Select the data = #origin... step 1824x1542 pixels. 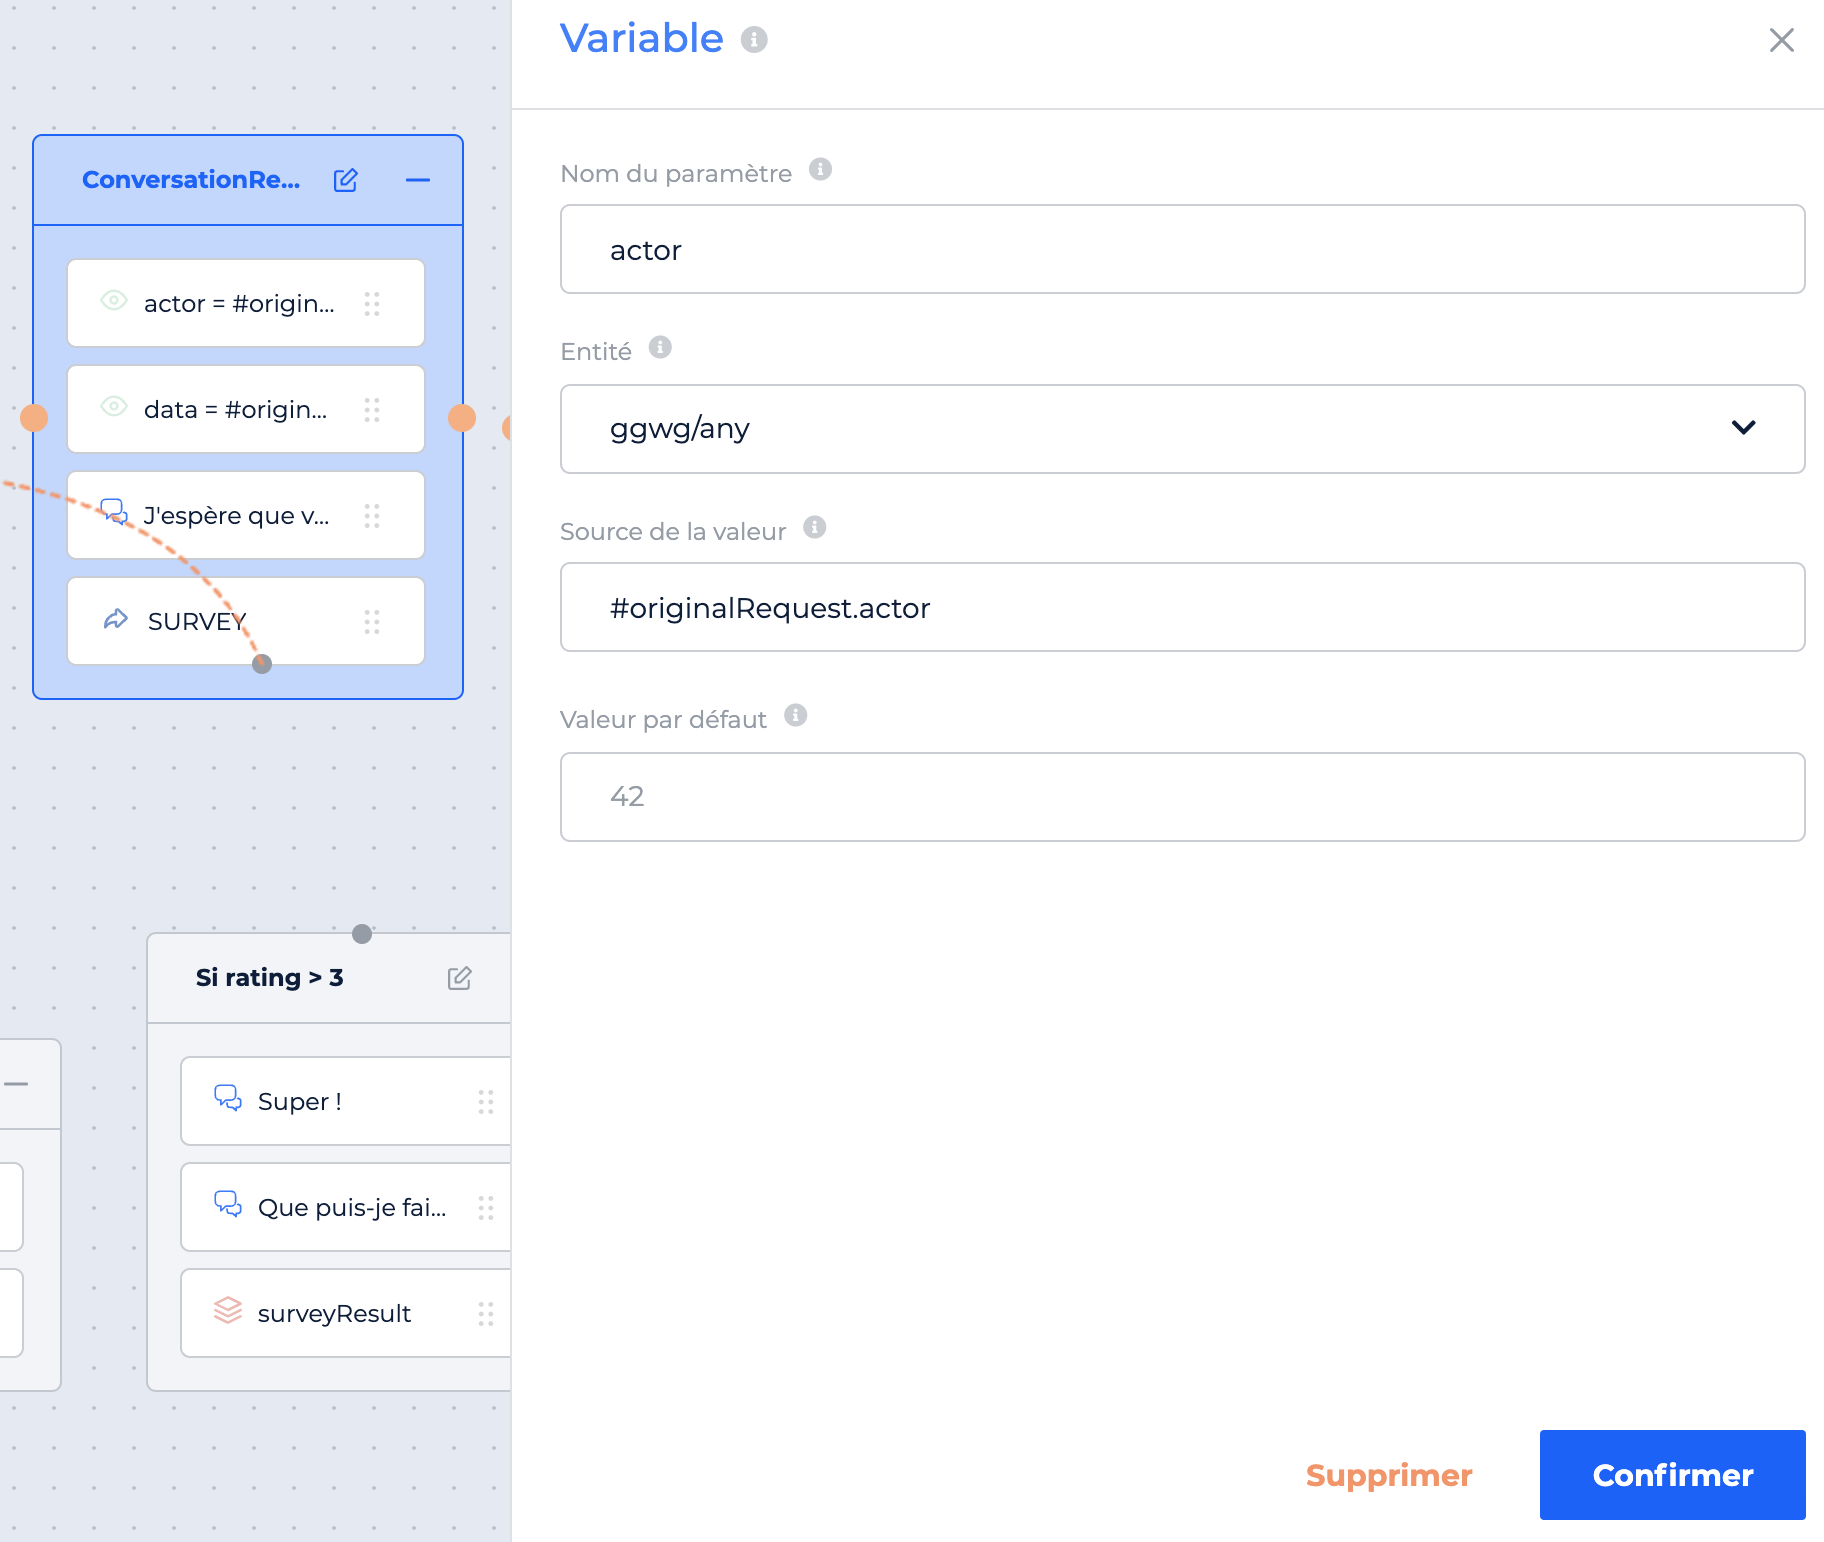click(246, 409)
